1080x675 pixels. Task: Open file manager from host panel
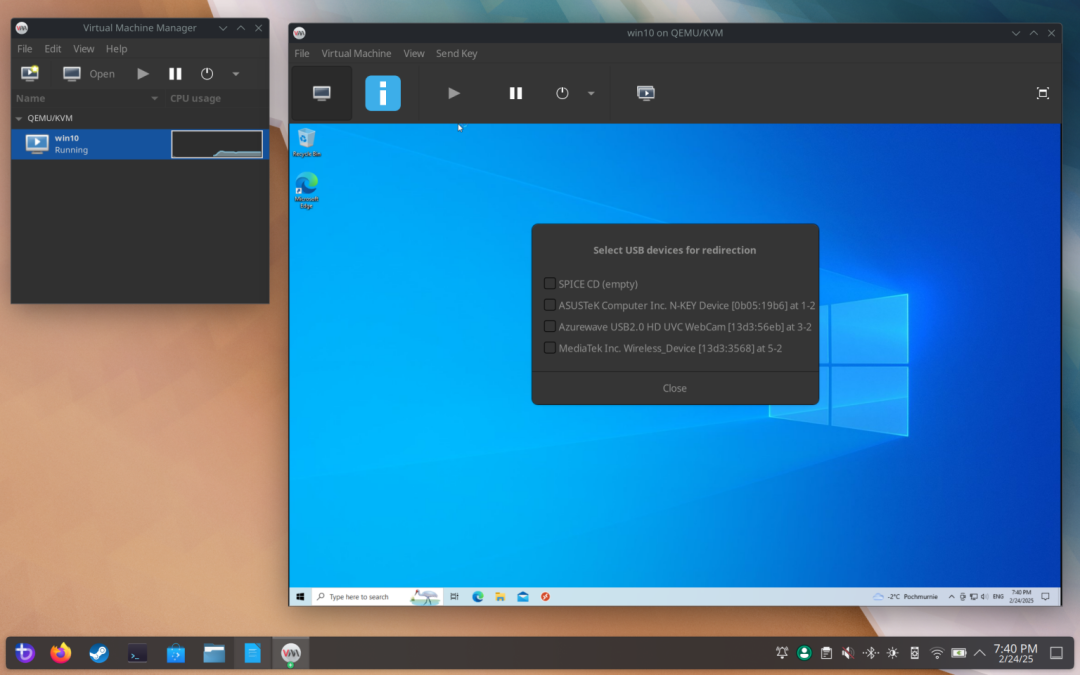click(214, 652)
